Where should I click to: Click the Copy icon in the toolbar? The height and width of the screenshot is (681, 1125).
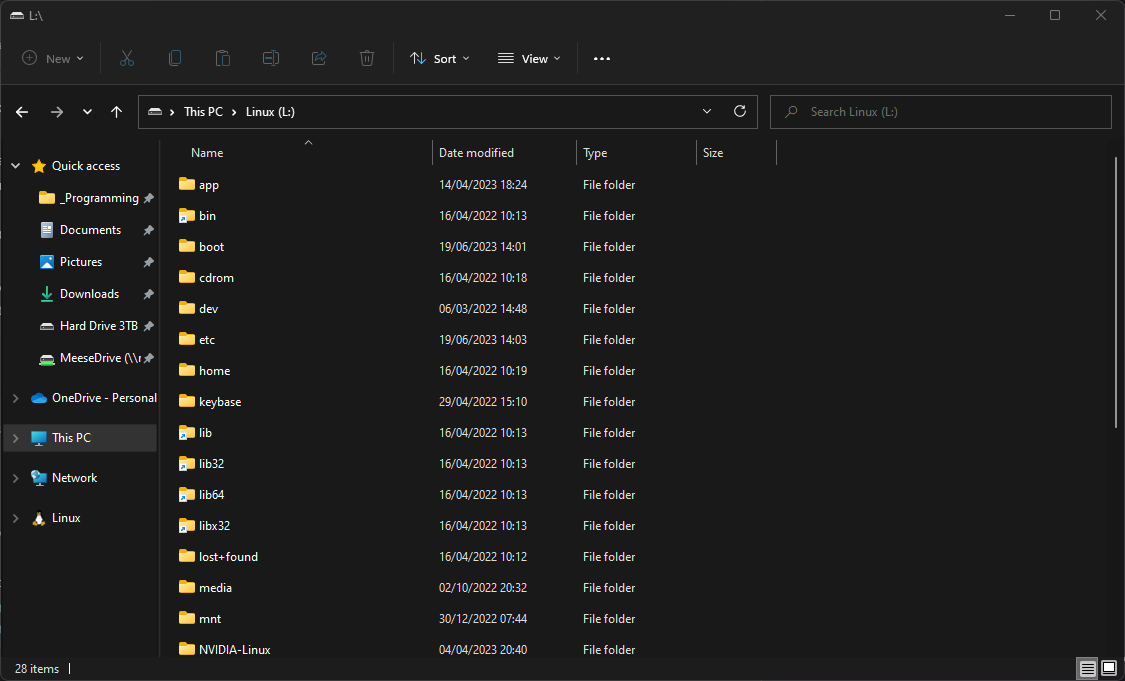[175, 58]
